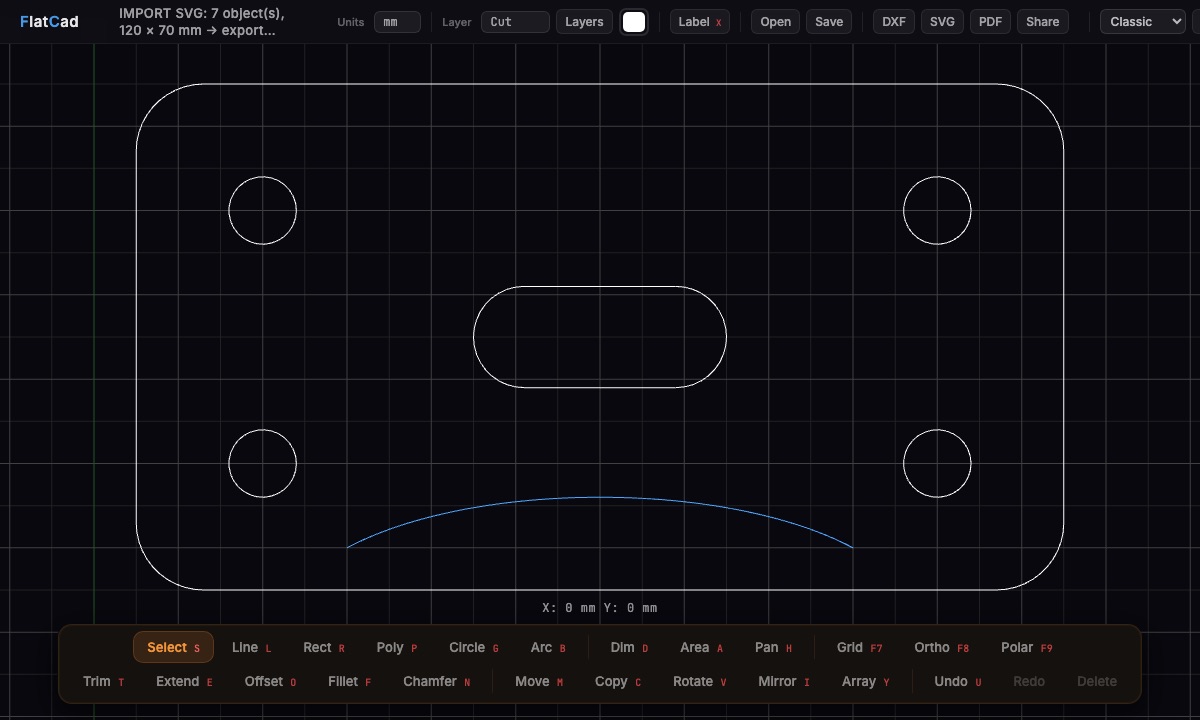Toggle the Label option
Screen dimensions: 1200x720
point(700,22)
